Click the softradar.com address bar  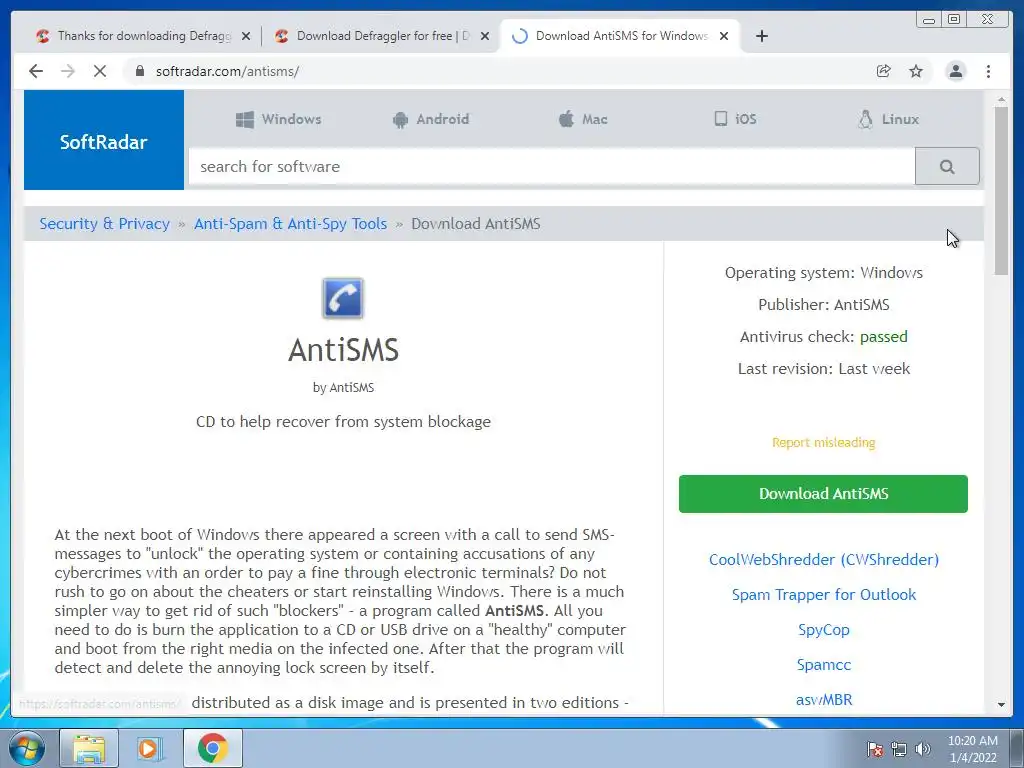pos(496,71)
